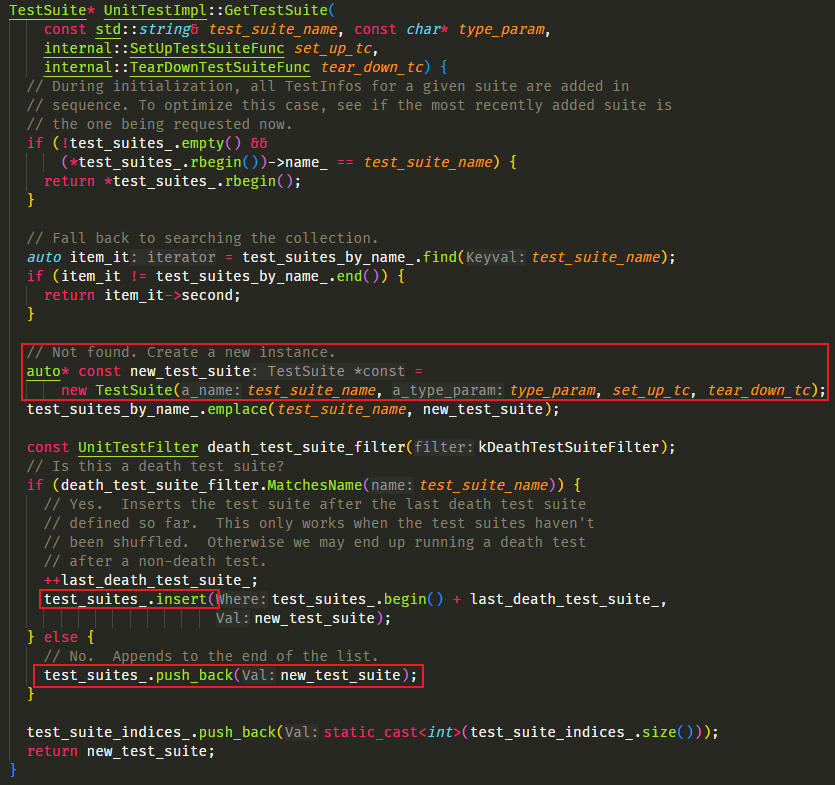Image resolution: width=835 pixels, height=785 pixels.
Task: Click the 'filter:' parameter hint
Action: 444,447
